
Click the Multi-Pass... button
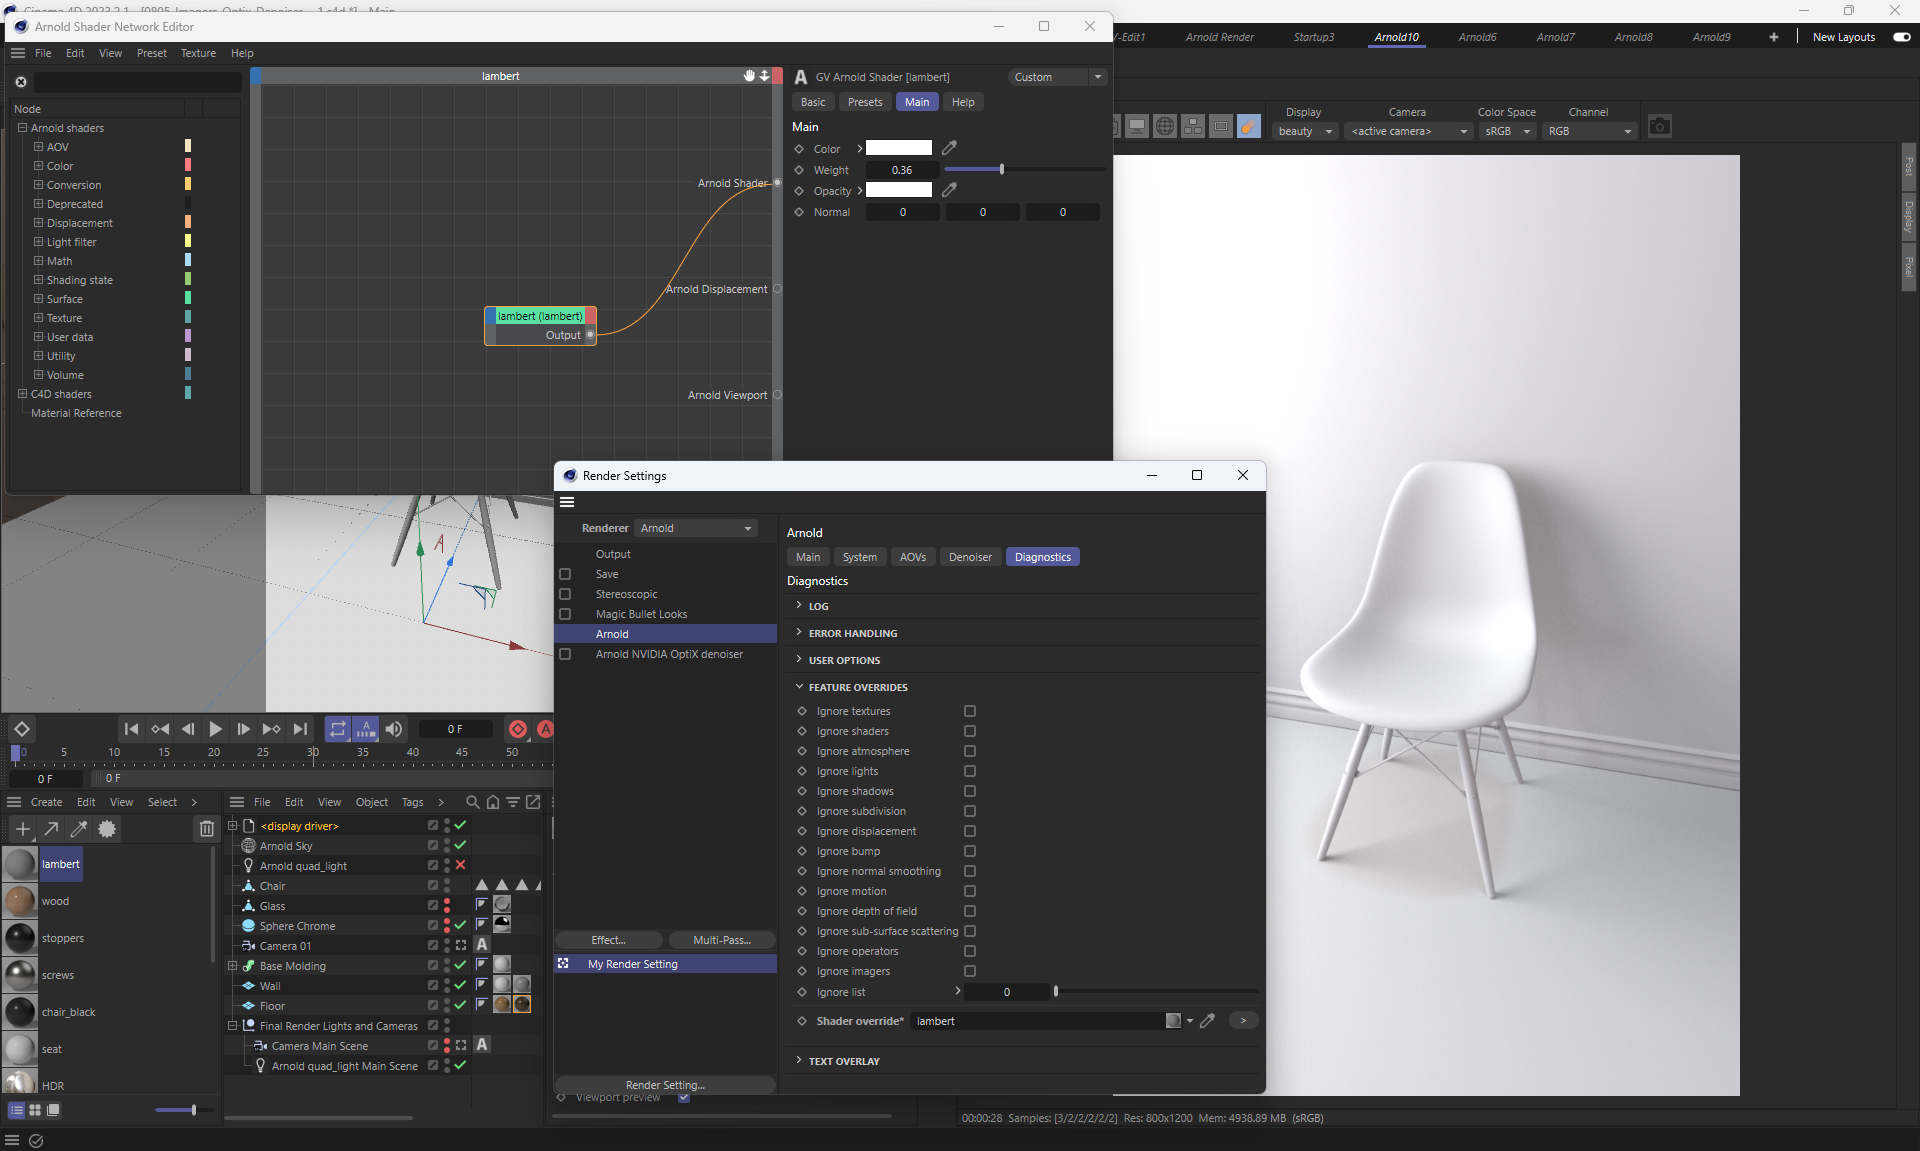point(721,940)
